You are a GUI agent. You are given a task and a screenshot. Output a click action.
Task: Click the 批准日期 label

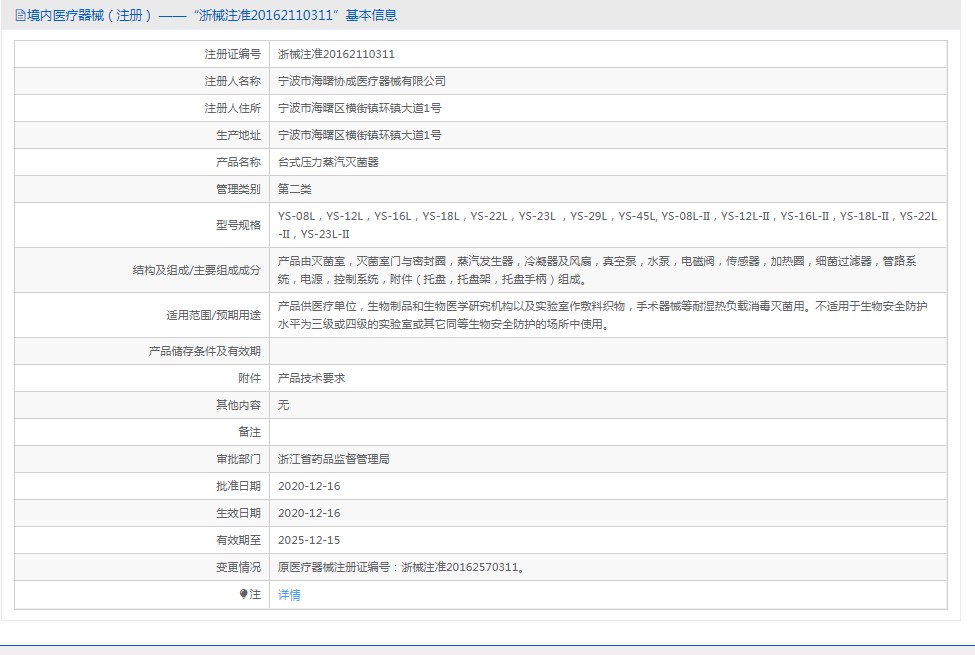click(238, 486)
